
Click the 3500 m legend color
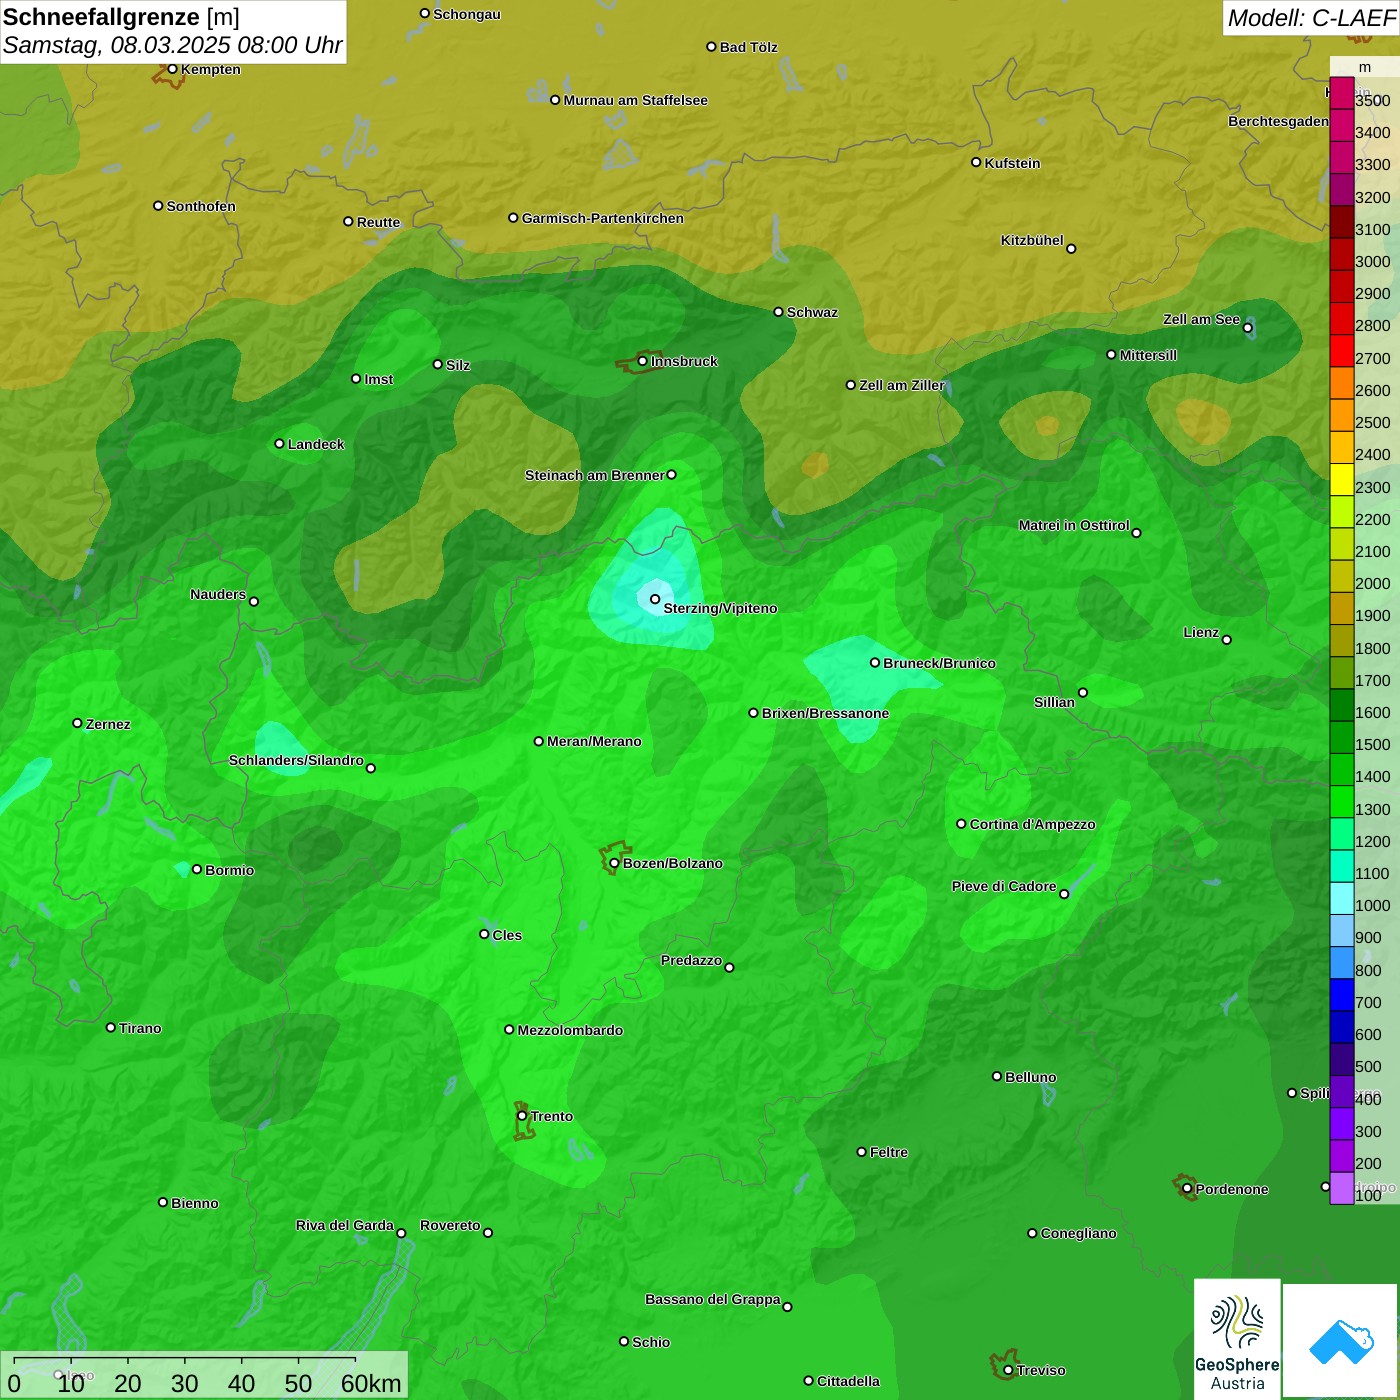1341,93
